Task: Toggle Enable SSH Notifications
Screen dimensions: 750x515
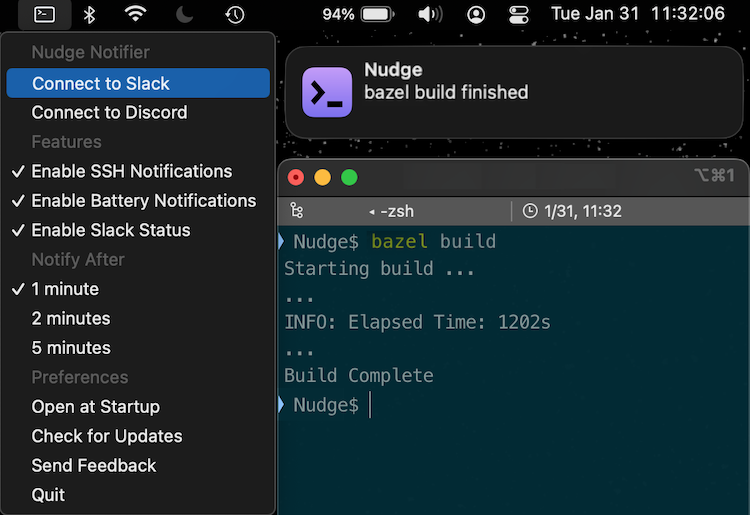Action: tap(138, 171)
